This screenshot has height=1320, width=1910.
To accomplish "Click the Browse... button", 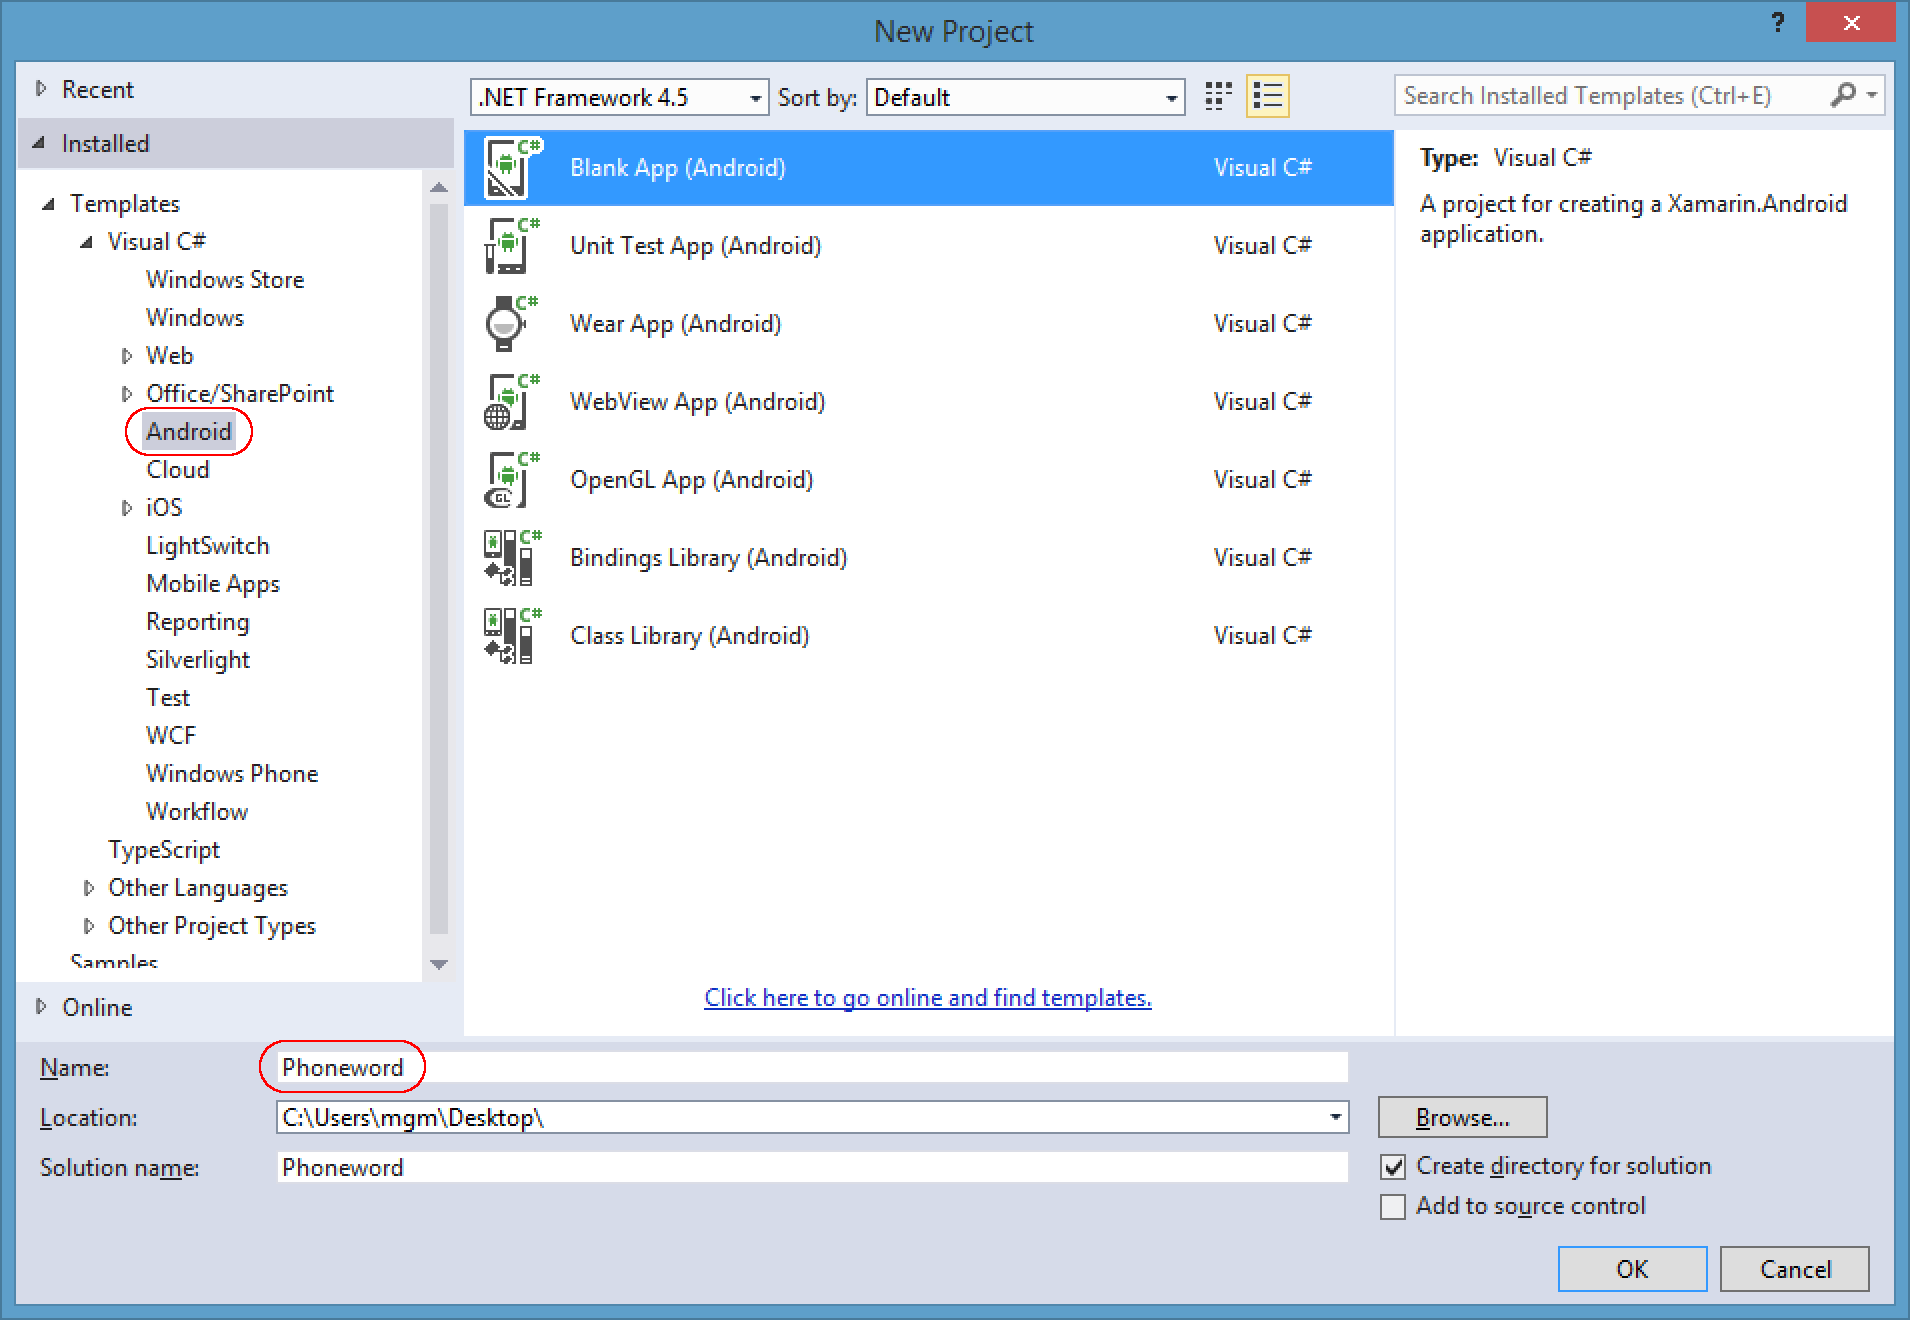I will [1462, 1118].
